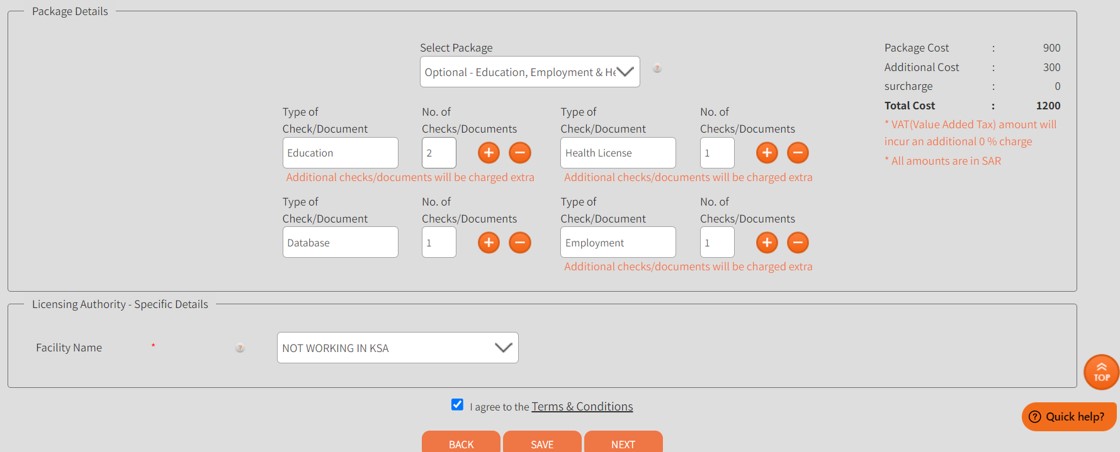Viewport: 1120px width, 452px height.
Task: Remove a Health License check with minus
Action: (x=798, y=153)
